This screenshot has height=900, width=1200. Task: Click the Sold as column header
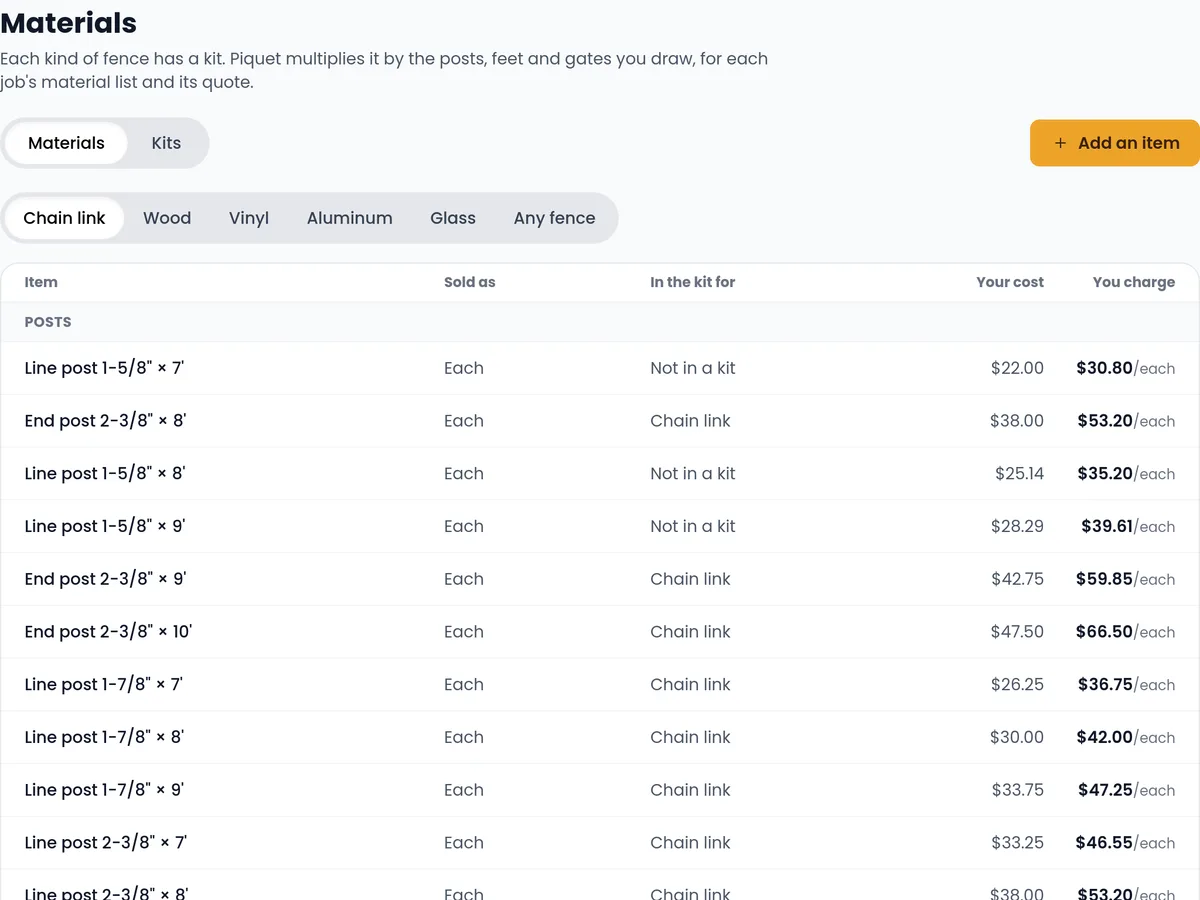(x=470, y=282)
